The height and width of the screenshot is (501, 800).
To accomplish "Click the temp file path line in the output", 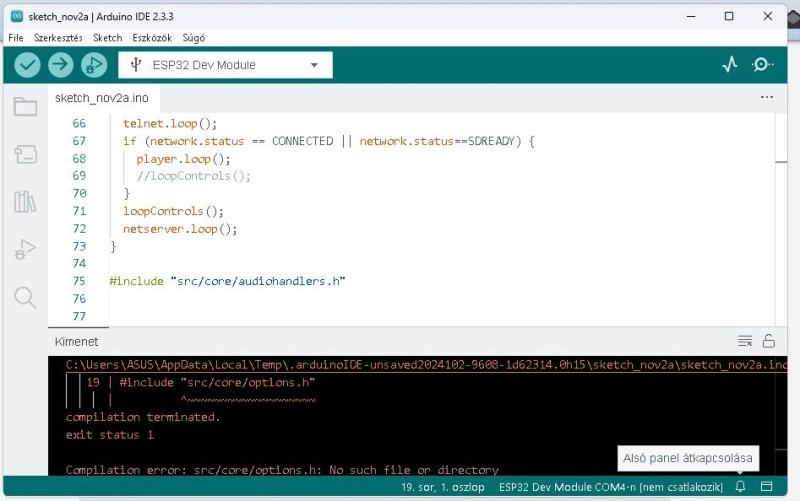I will (x=426, y=364).
